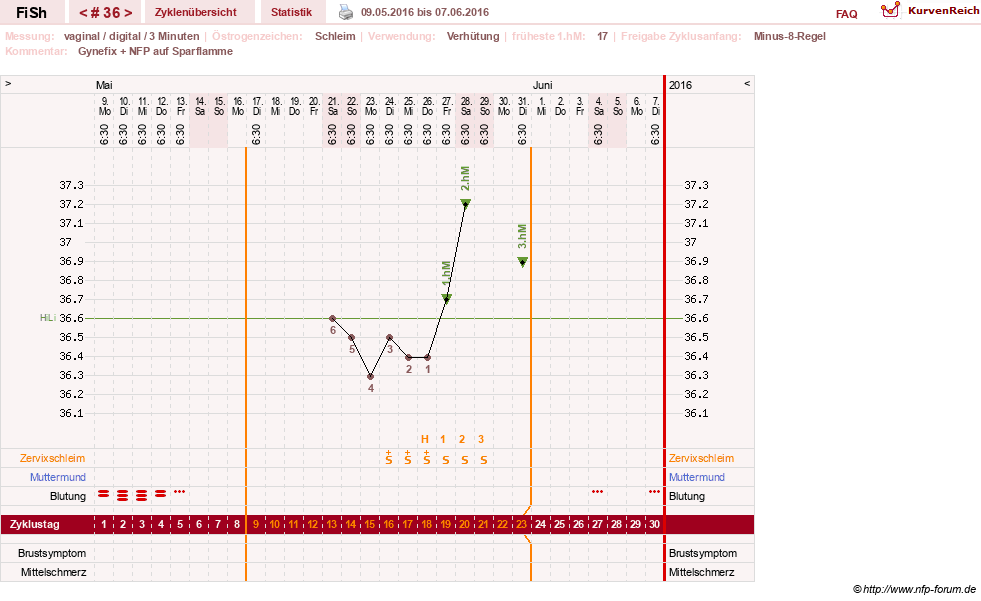Click the date 7. Di column header

click(x=655, y=106)
